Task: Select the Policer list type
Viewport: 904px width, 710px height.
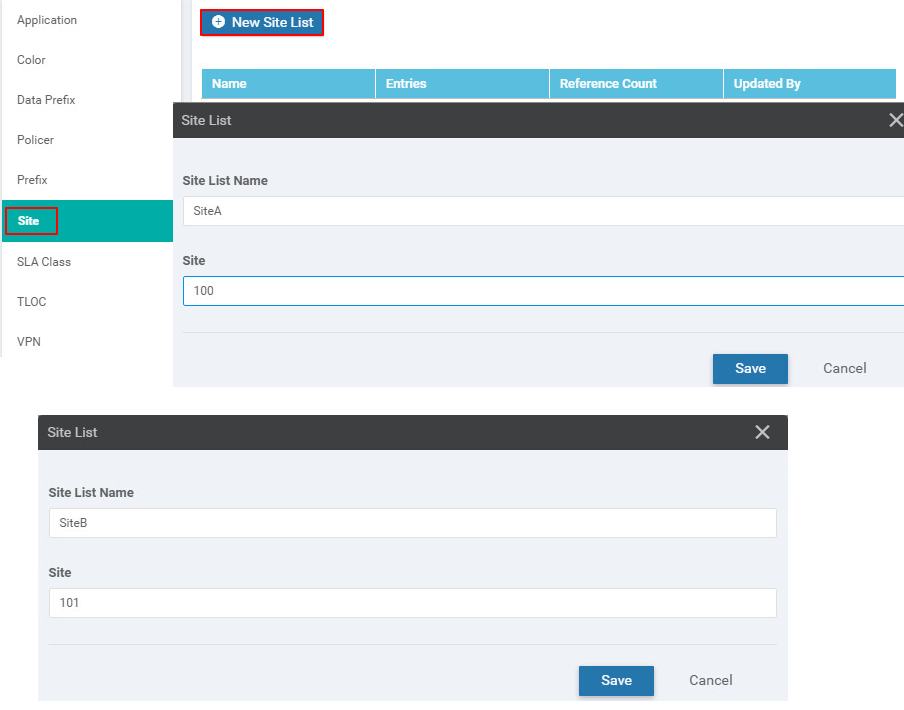Action: coord(35,140)
